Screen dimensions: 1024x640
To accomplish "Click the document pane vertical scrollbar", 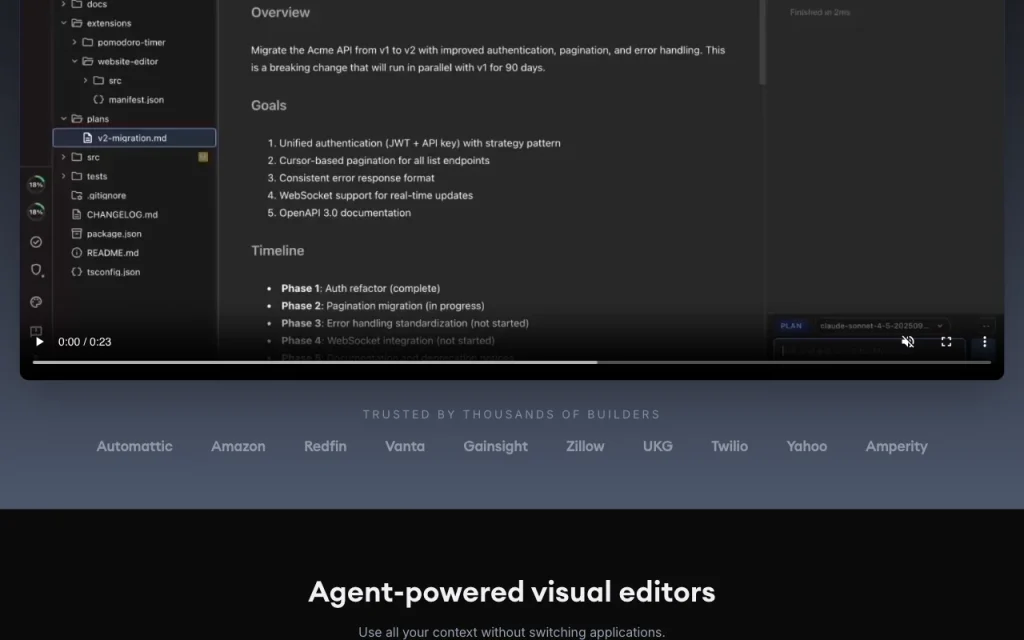I will coord(761,42).
